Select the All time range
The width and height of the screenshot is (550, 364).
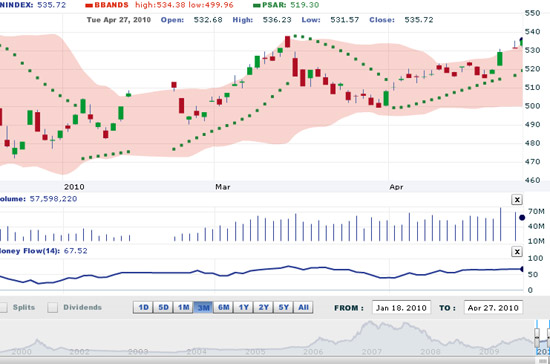pos(303,308)
